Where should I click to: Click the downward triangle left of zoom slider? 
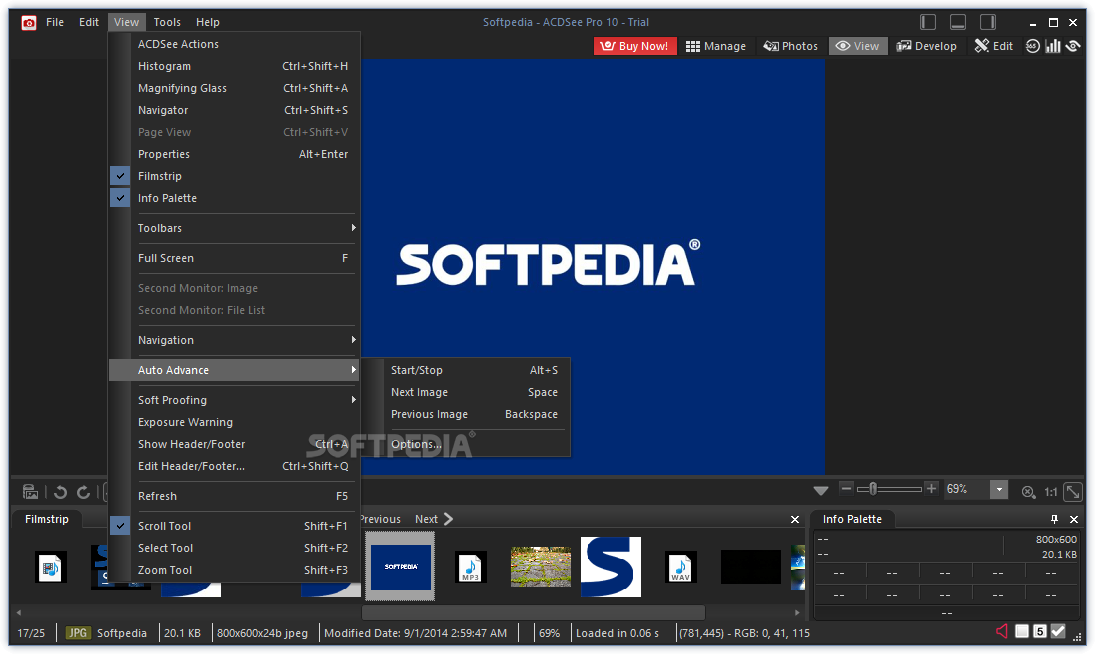click(821, 491)
